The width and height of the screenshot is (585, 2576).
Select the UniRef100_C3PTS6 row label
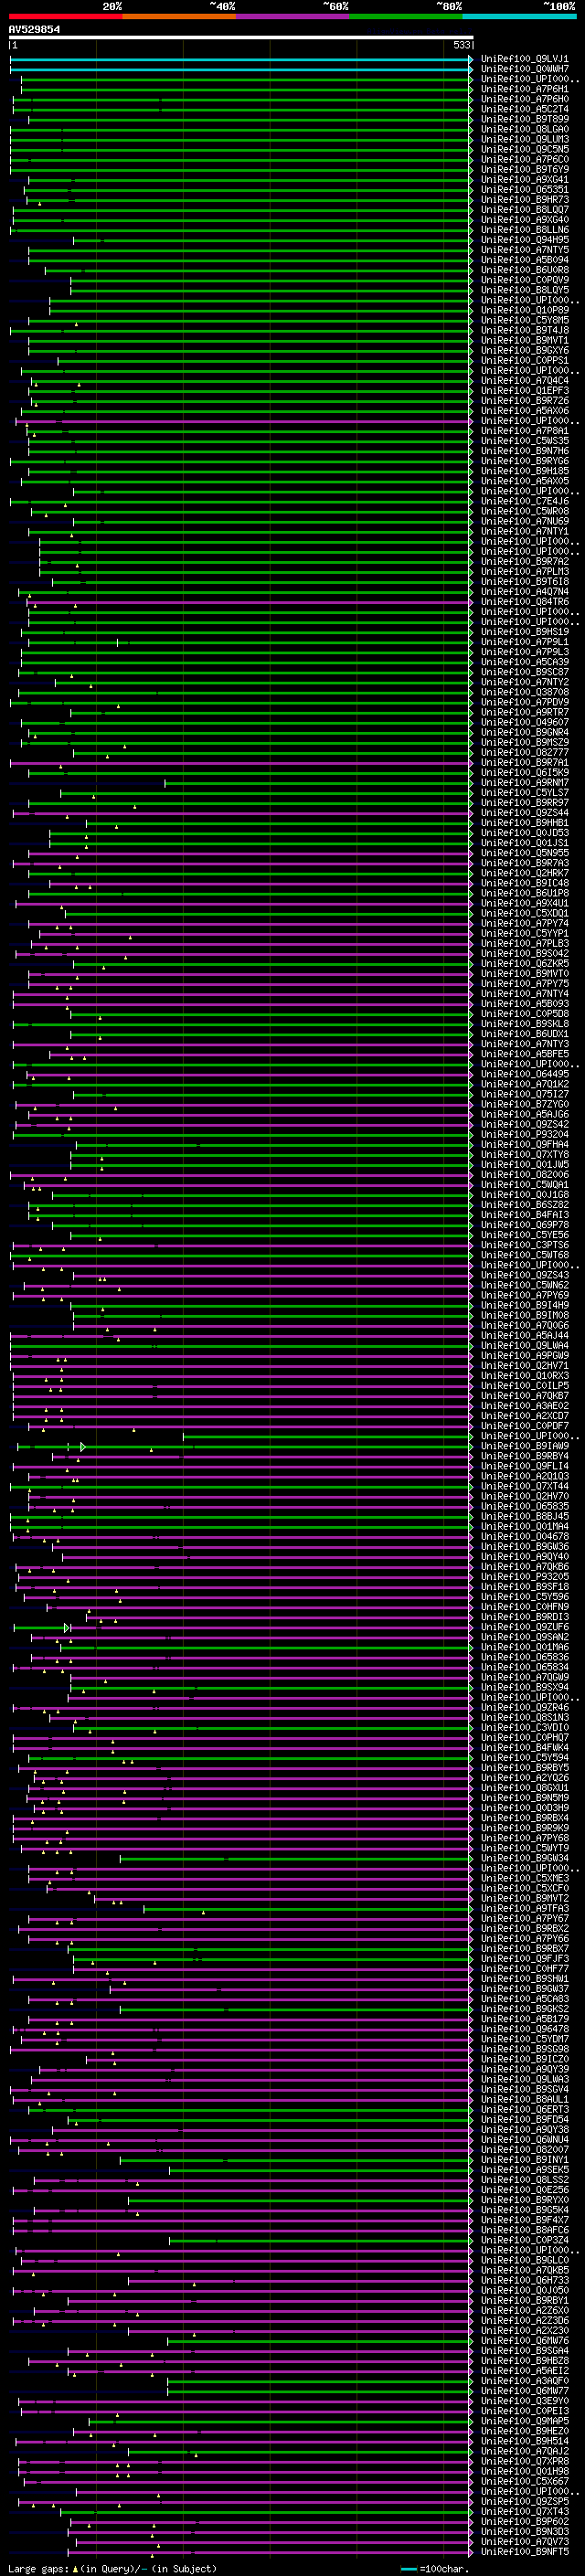click(525, 1245)
